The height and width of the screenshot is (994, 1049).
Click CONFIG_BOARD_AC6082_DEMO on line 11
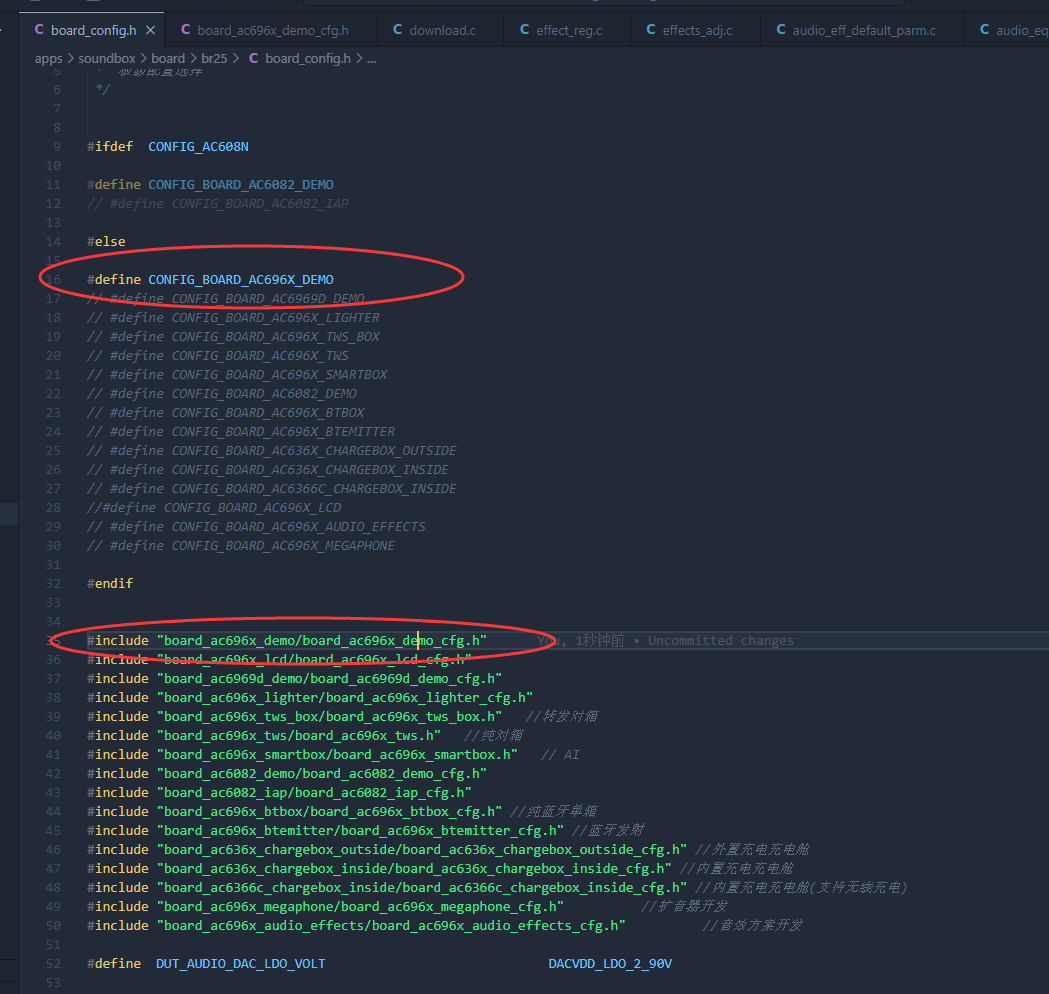point(241,185)
